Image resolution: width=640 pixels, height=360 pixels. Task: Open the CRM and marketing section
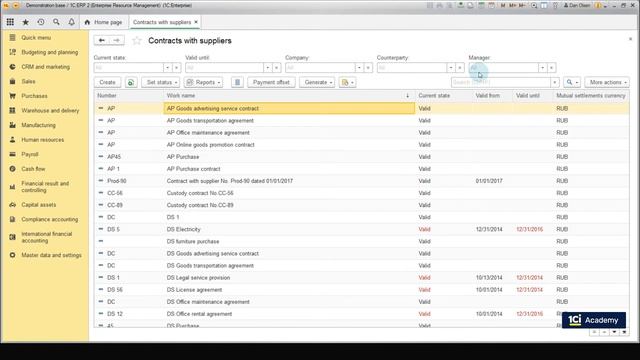tap(45, 67)
